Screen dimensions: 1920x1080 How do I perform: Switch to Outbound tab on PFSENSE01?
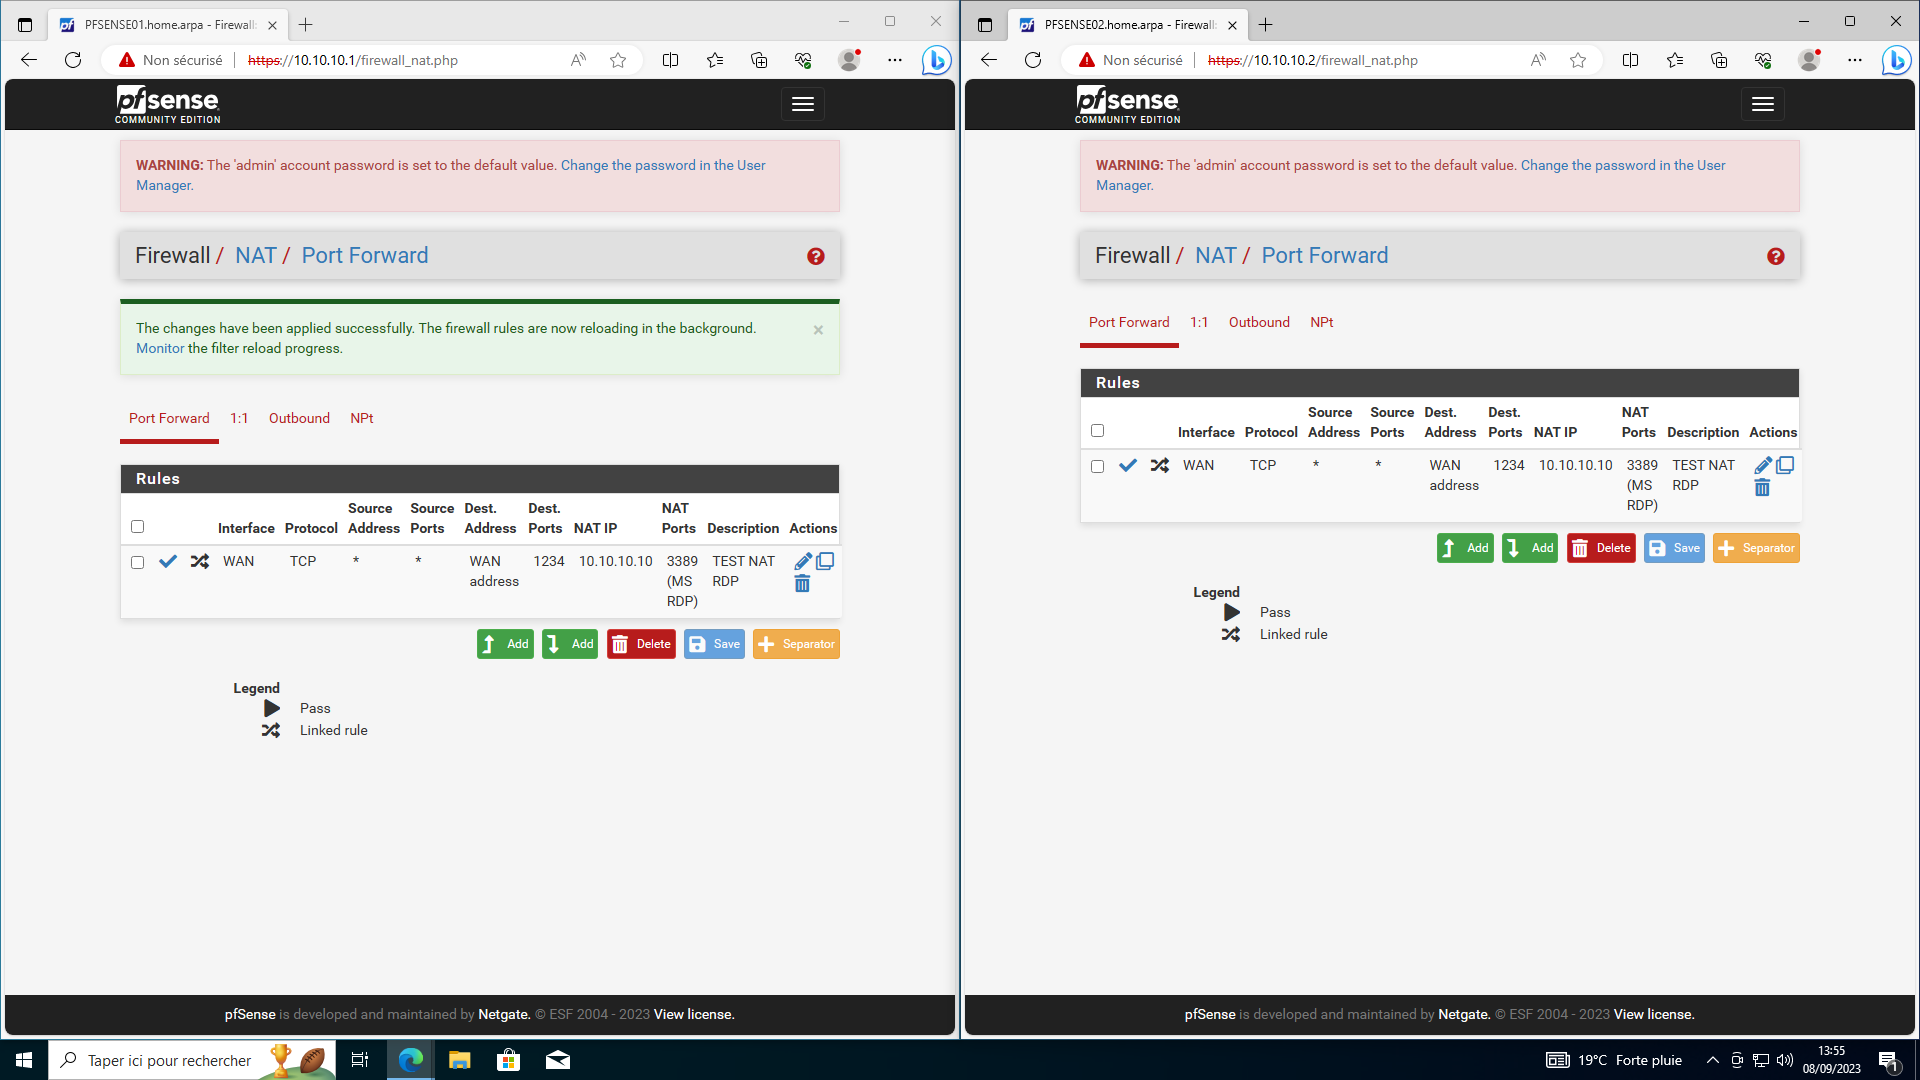click(299, 418)
